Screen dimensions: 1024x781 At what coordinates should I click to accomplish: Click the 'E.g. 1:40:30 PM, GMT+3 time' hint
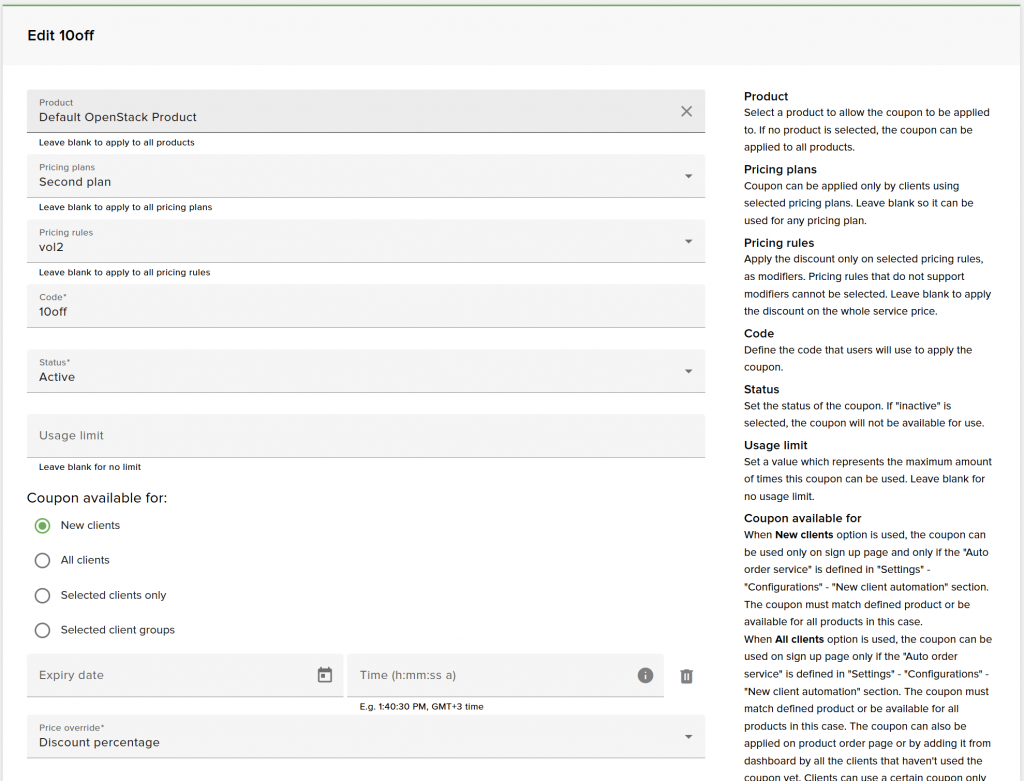421,707
